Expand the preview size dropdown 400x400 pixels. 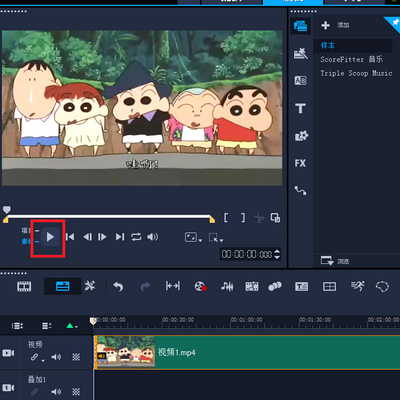(194, 237)
